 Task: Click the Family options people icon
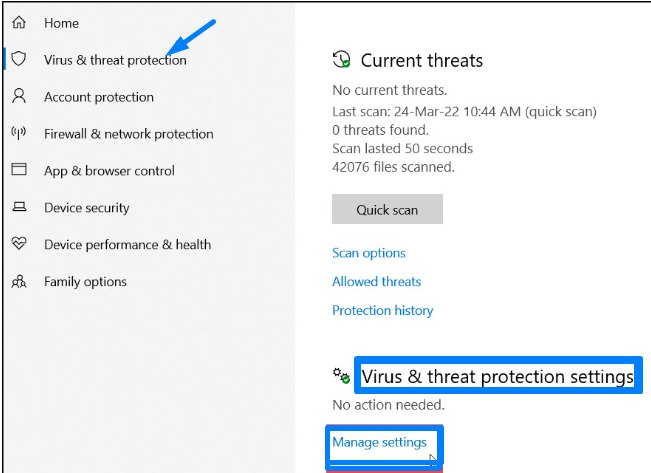tap(19, 282)
